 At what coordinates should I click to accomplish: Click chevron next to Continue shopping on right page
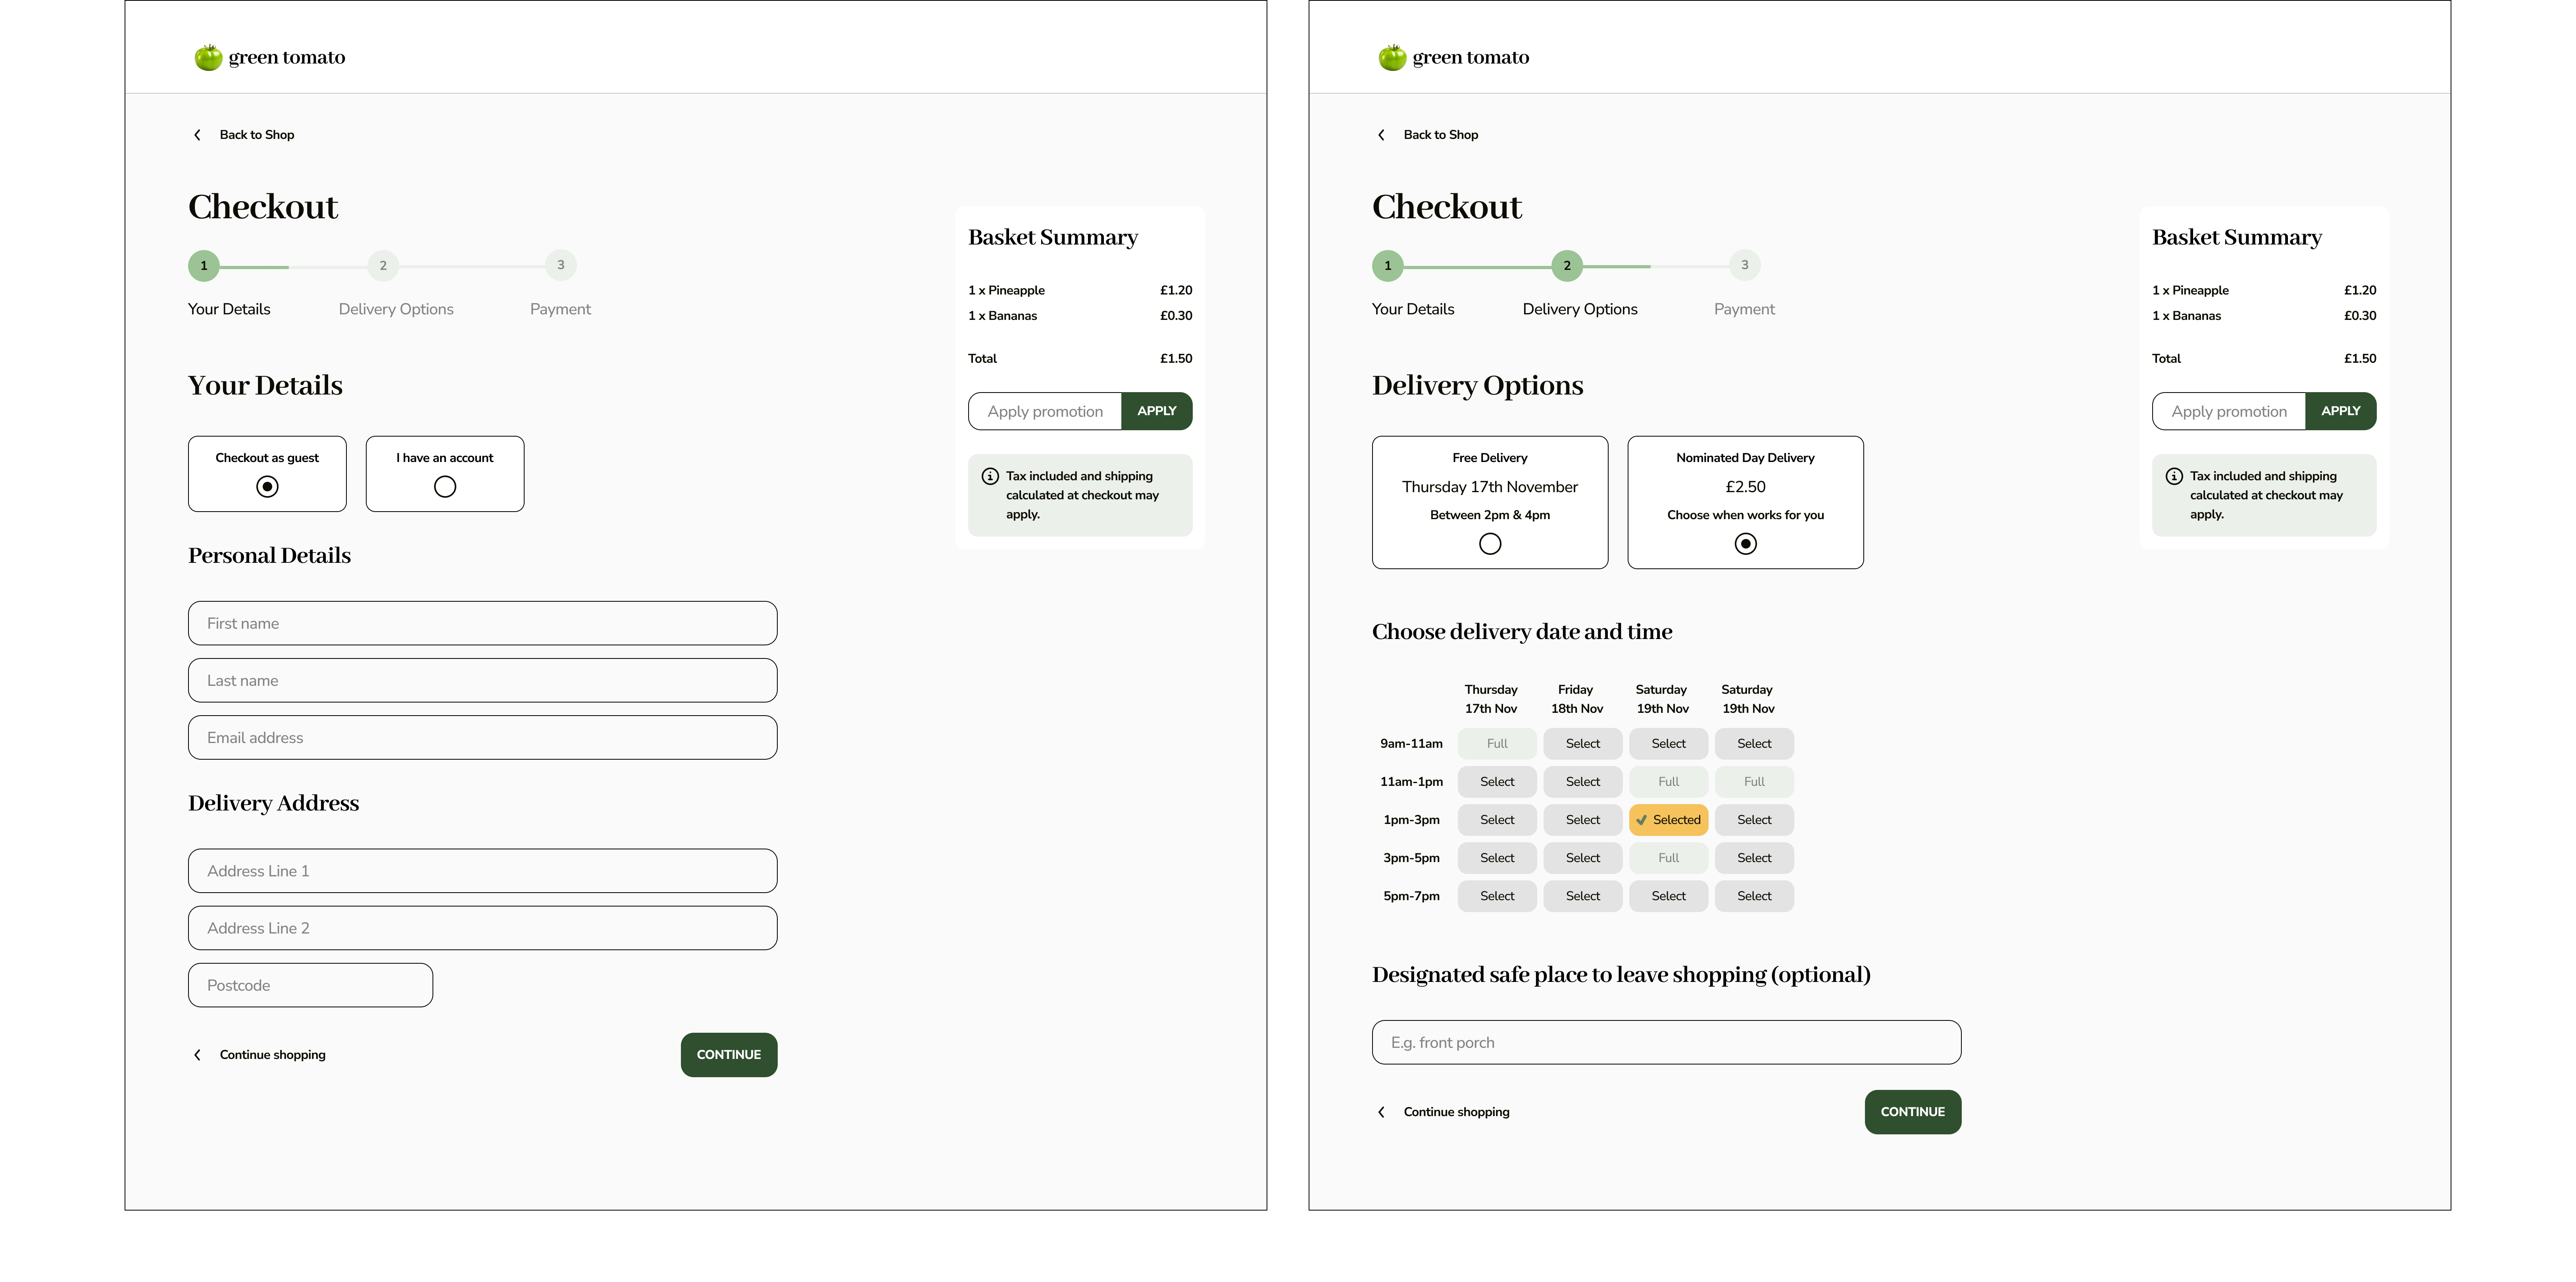point(1381,1112)
